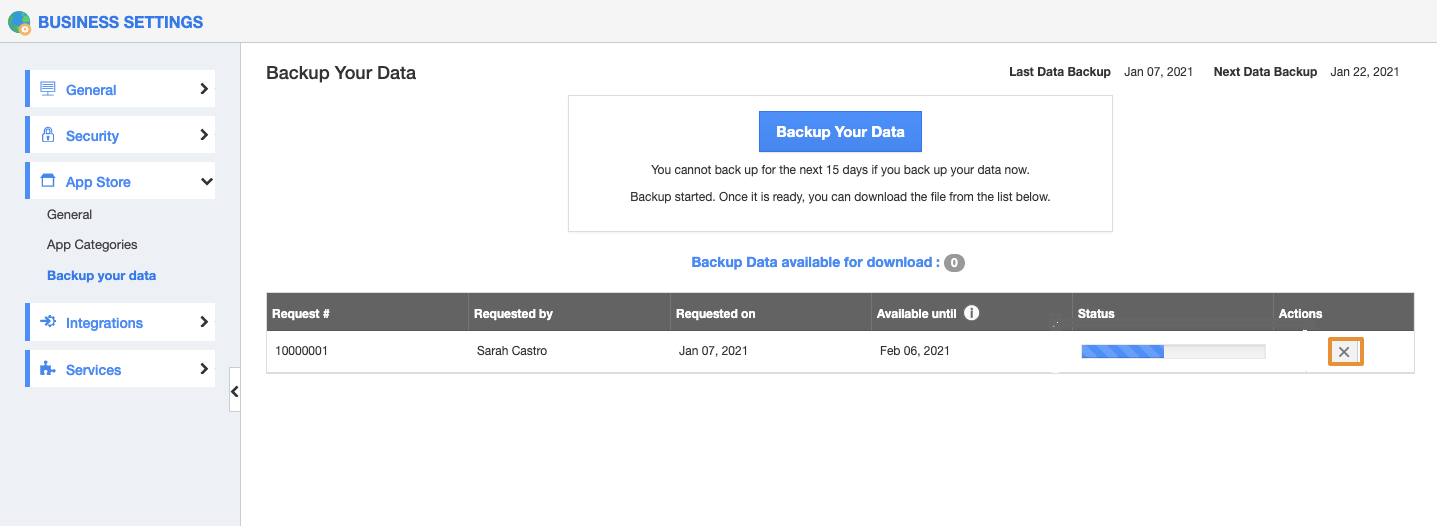Open App Categories submenu item

click(x=92, y=244)
